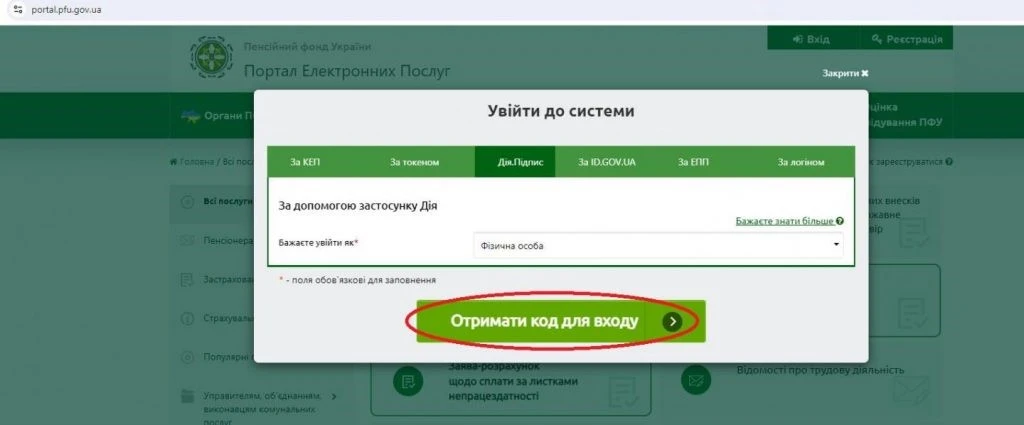
Task: Choose the За логіном tab
Action: coord(801,162)
